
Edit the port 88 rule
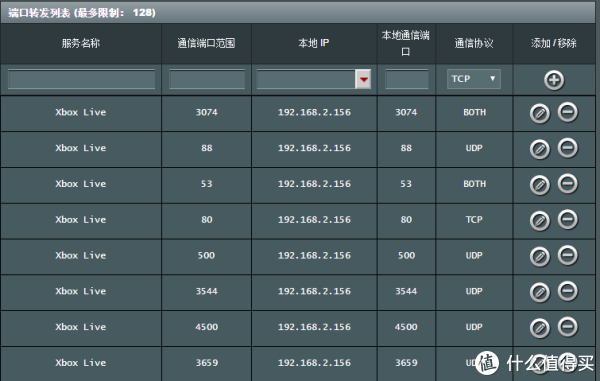(540, 149)
